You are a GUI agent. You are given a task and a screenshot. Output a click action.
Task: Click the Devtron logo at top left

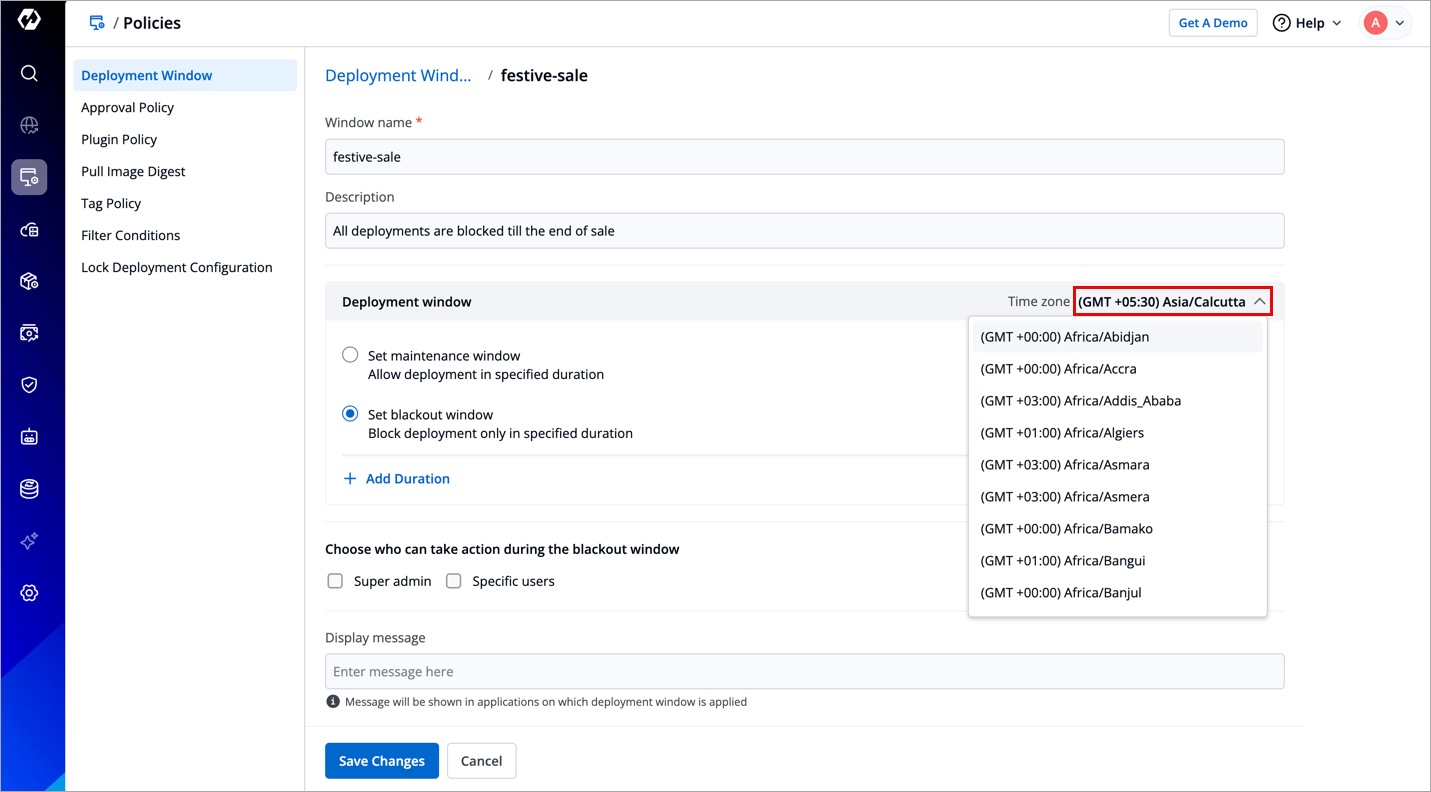pyautogui.click(x=29, y=21)
